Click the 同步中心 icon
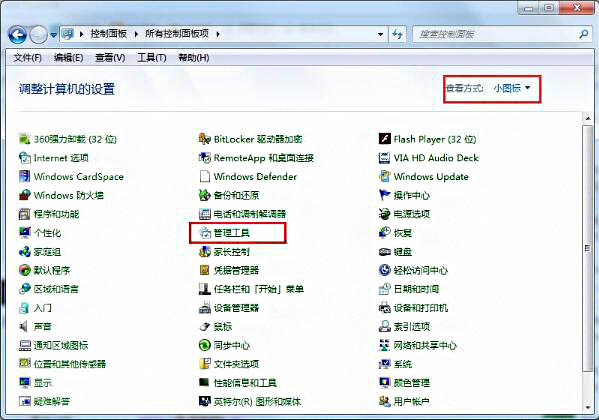The width and height of the screenshot is (599, 420). click(205, 345)
